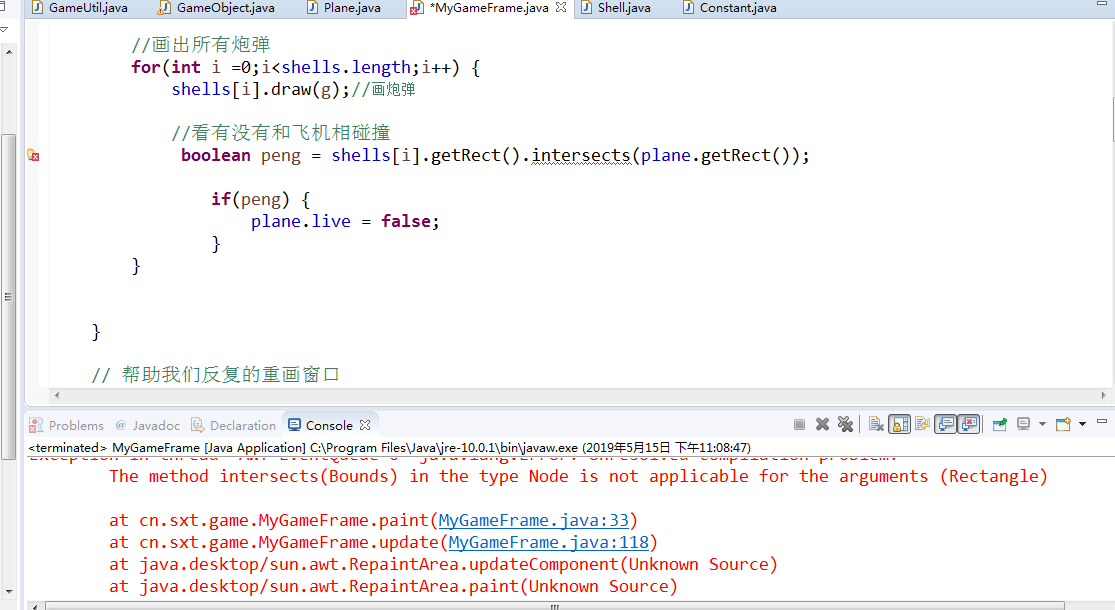Click the 'The method intersects(Bounds)' error message
Screen dimensions: 1115x610
pos(578,476)
